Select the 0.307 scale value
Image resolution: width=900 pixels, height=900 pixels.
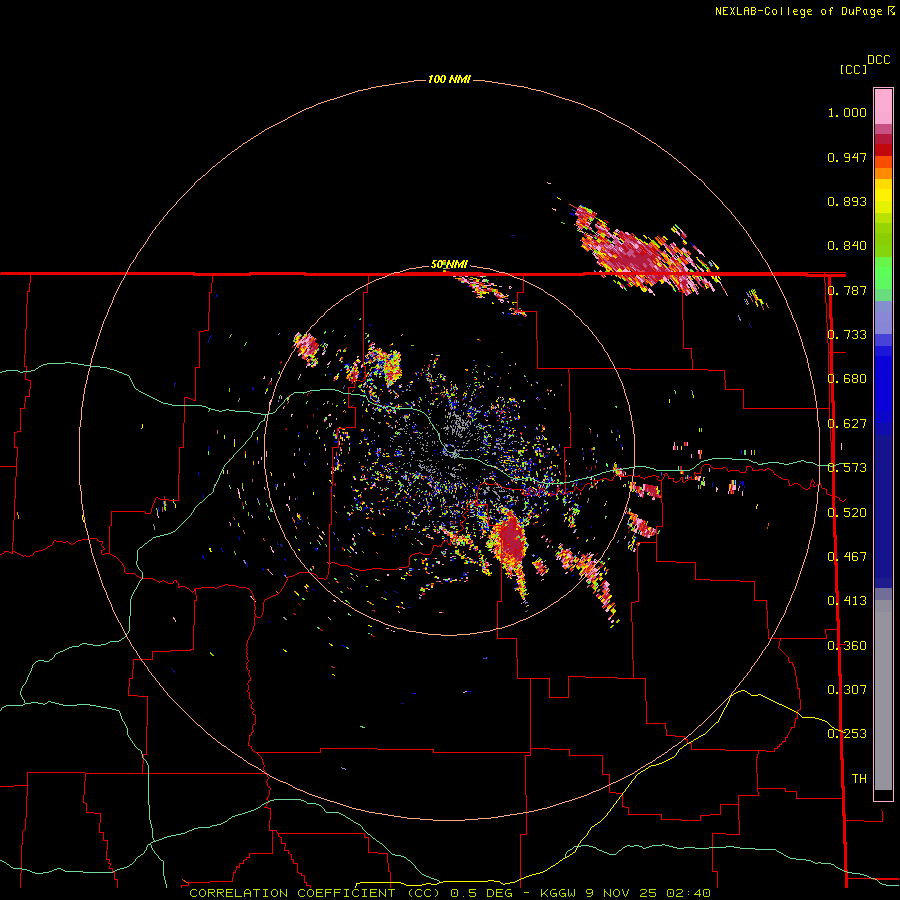[847, 690]
